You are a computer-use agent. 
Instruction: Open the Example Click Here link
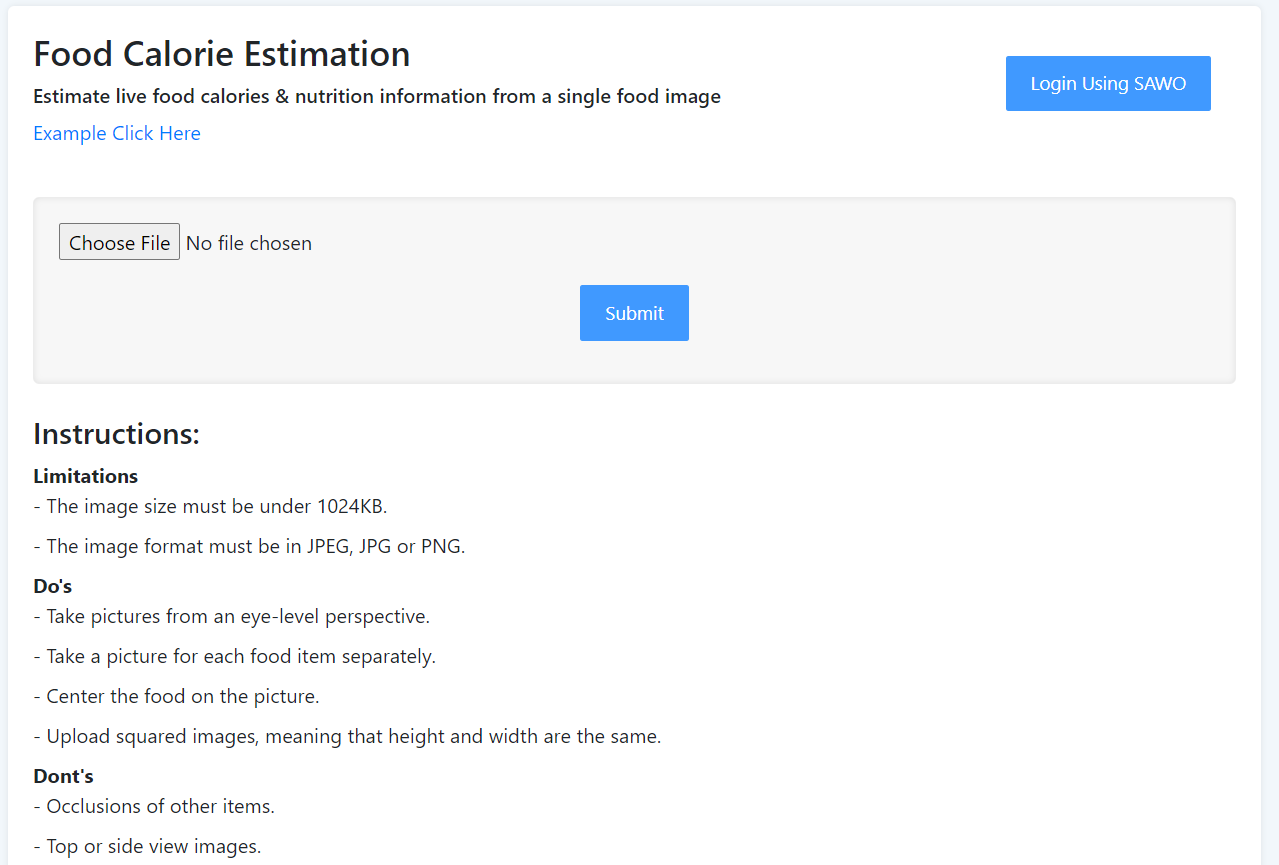click(117, 133)
